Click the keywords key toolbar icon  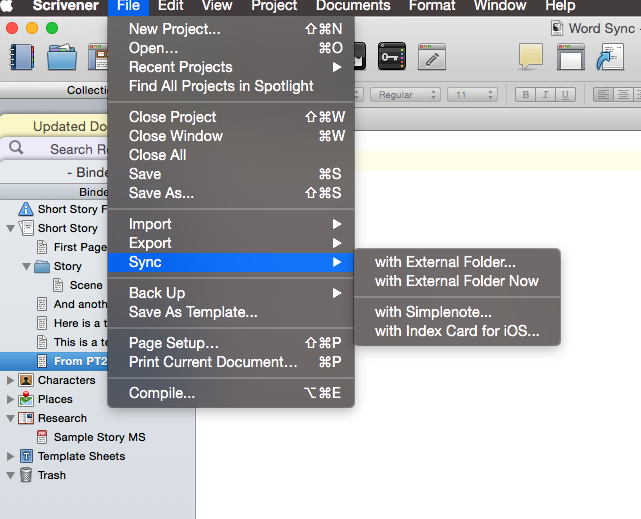(392, 56)
